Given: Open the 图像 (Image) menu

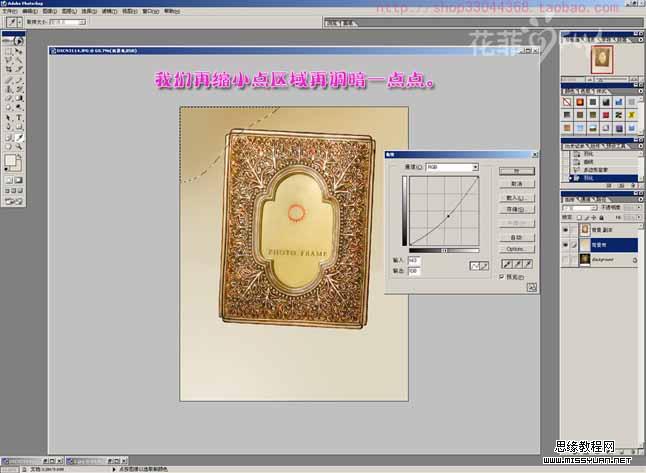Looking at the screenshot, I should pyautogui.click(x=49, y=11).
